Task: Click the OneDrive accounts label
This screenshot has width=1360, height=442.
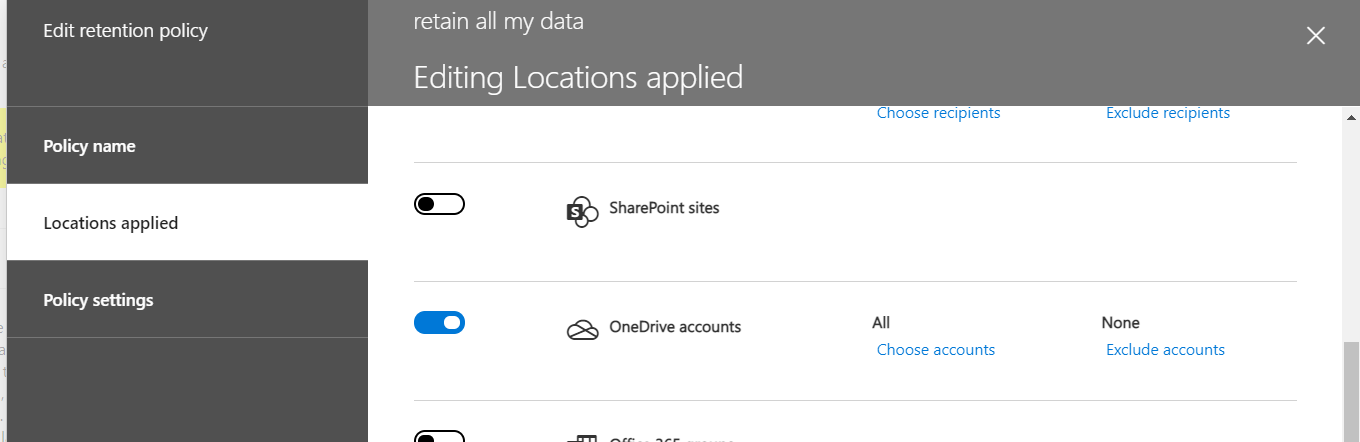Action: click(x=675, y=326)
